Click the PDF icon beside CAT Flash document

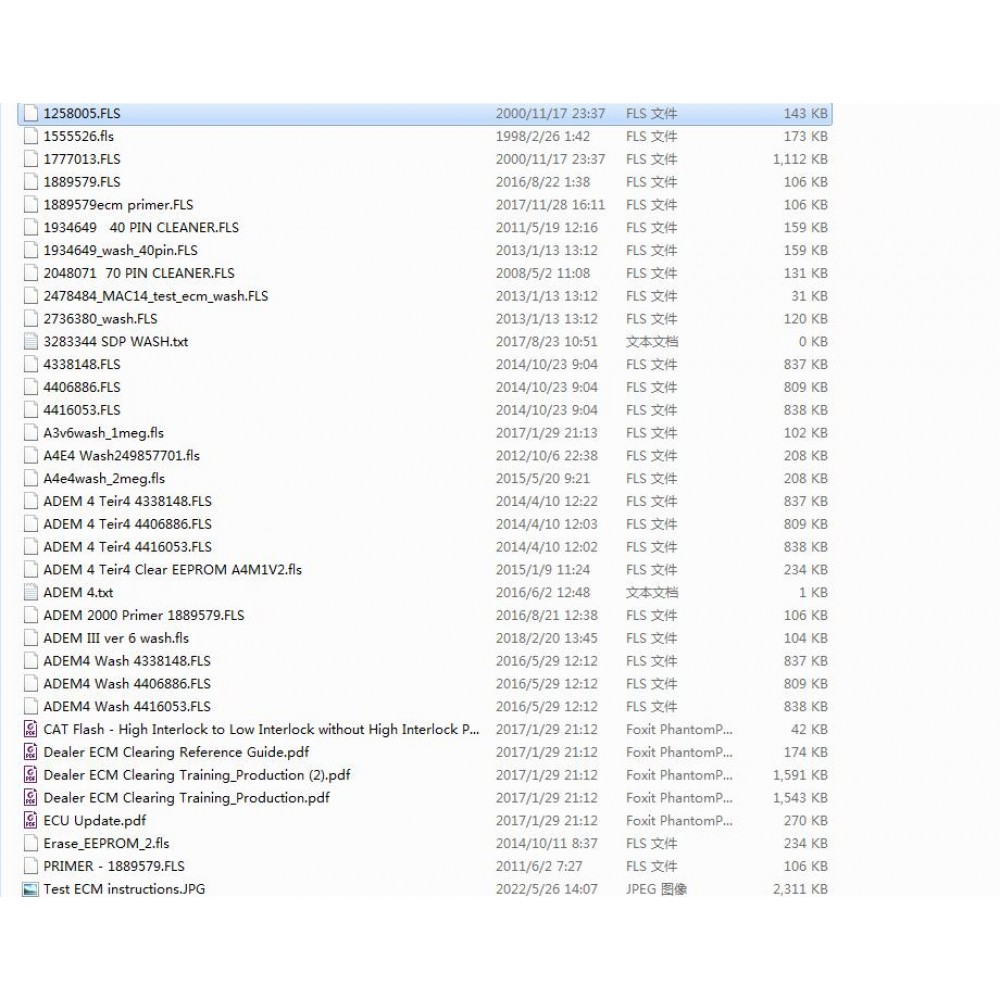[29, 729]
